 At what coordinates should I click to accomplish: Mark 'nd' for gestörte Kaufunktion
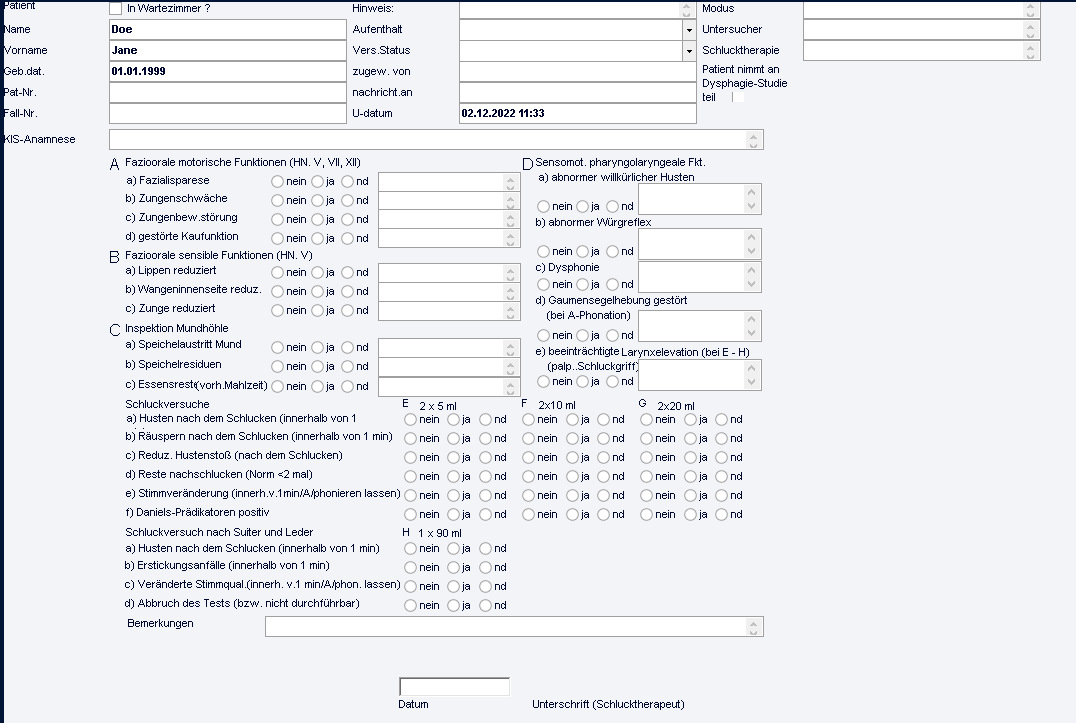(x=348, y=238)
